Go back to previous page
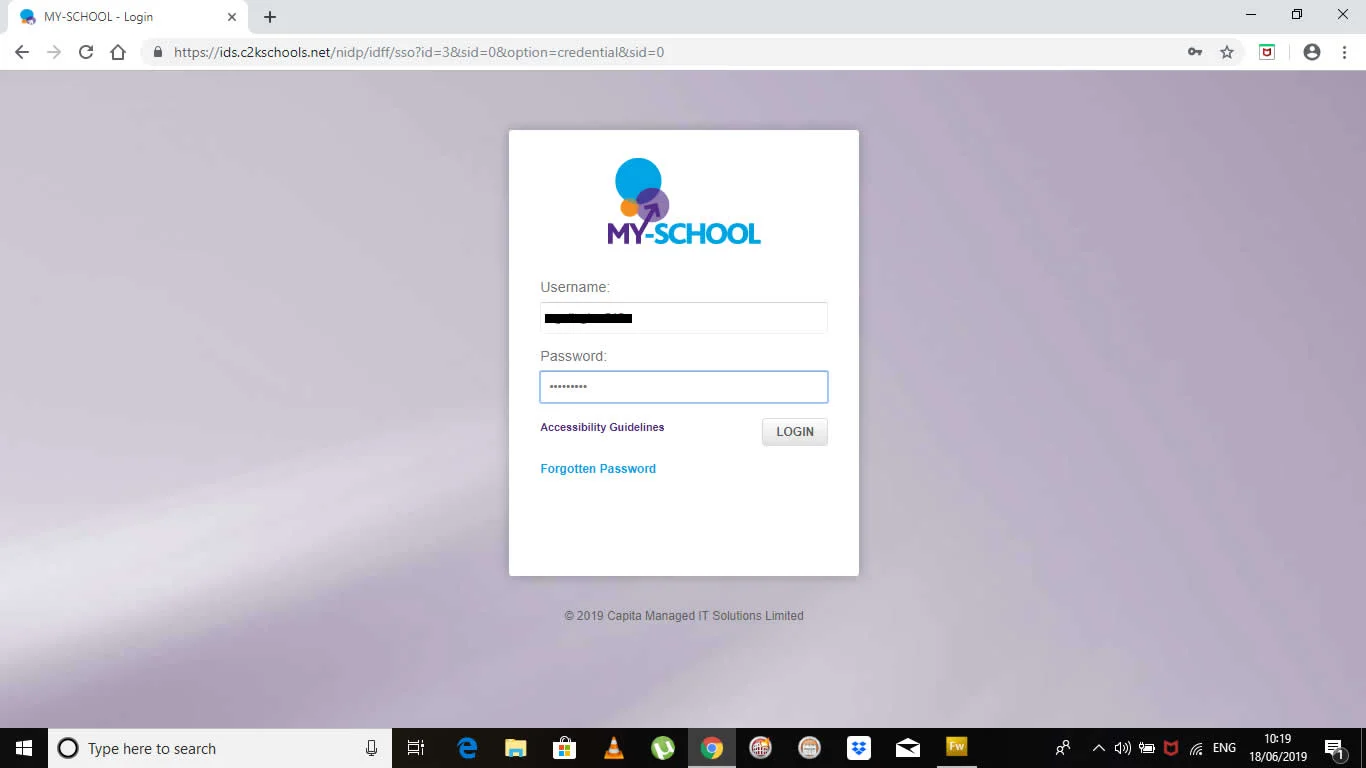 tap(22, 52)
